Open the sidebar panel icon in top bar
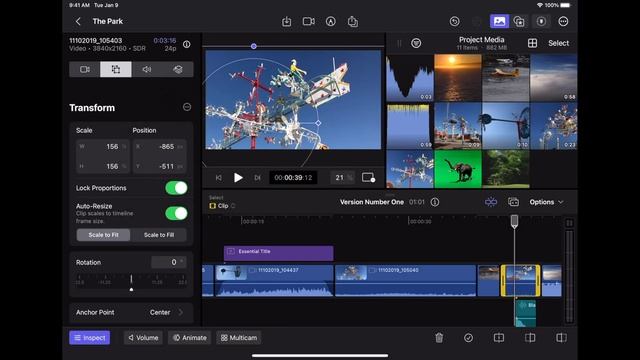 pos(541,21)
